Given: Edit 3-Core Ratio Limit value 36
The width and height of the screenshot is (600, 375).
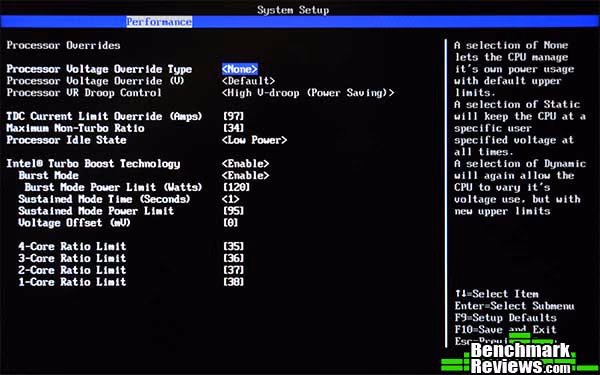Looking at the screenshot, I should (233, 258).
